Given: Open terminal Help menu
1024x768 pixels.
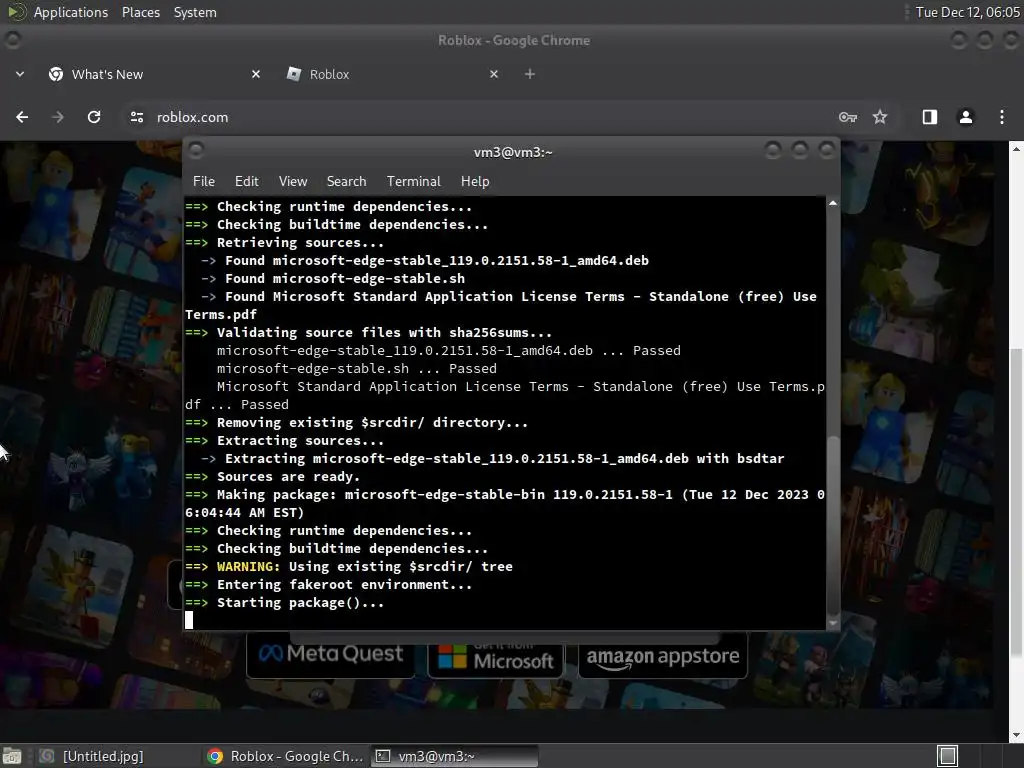Looking at the screenshot, I should coord(475,182).
